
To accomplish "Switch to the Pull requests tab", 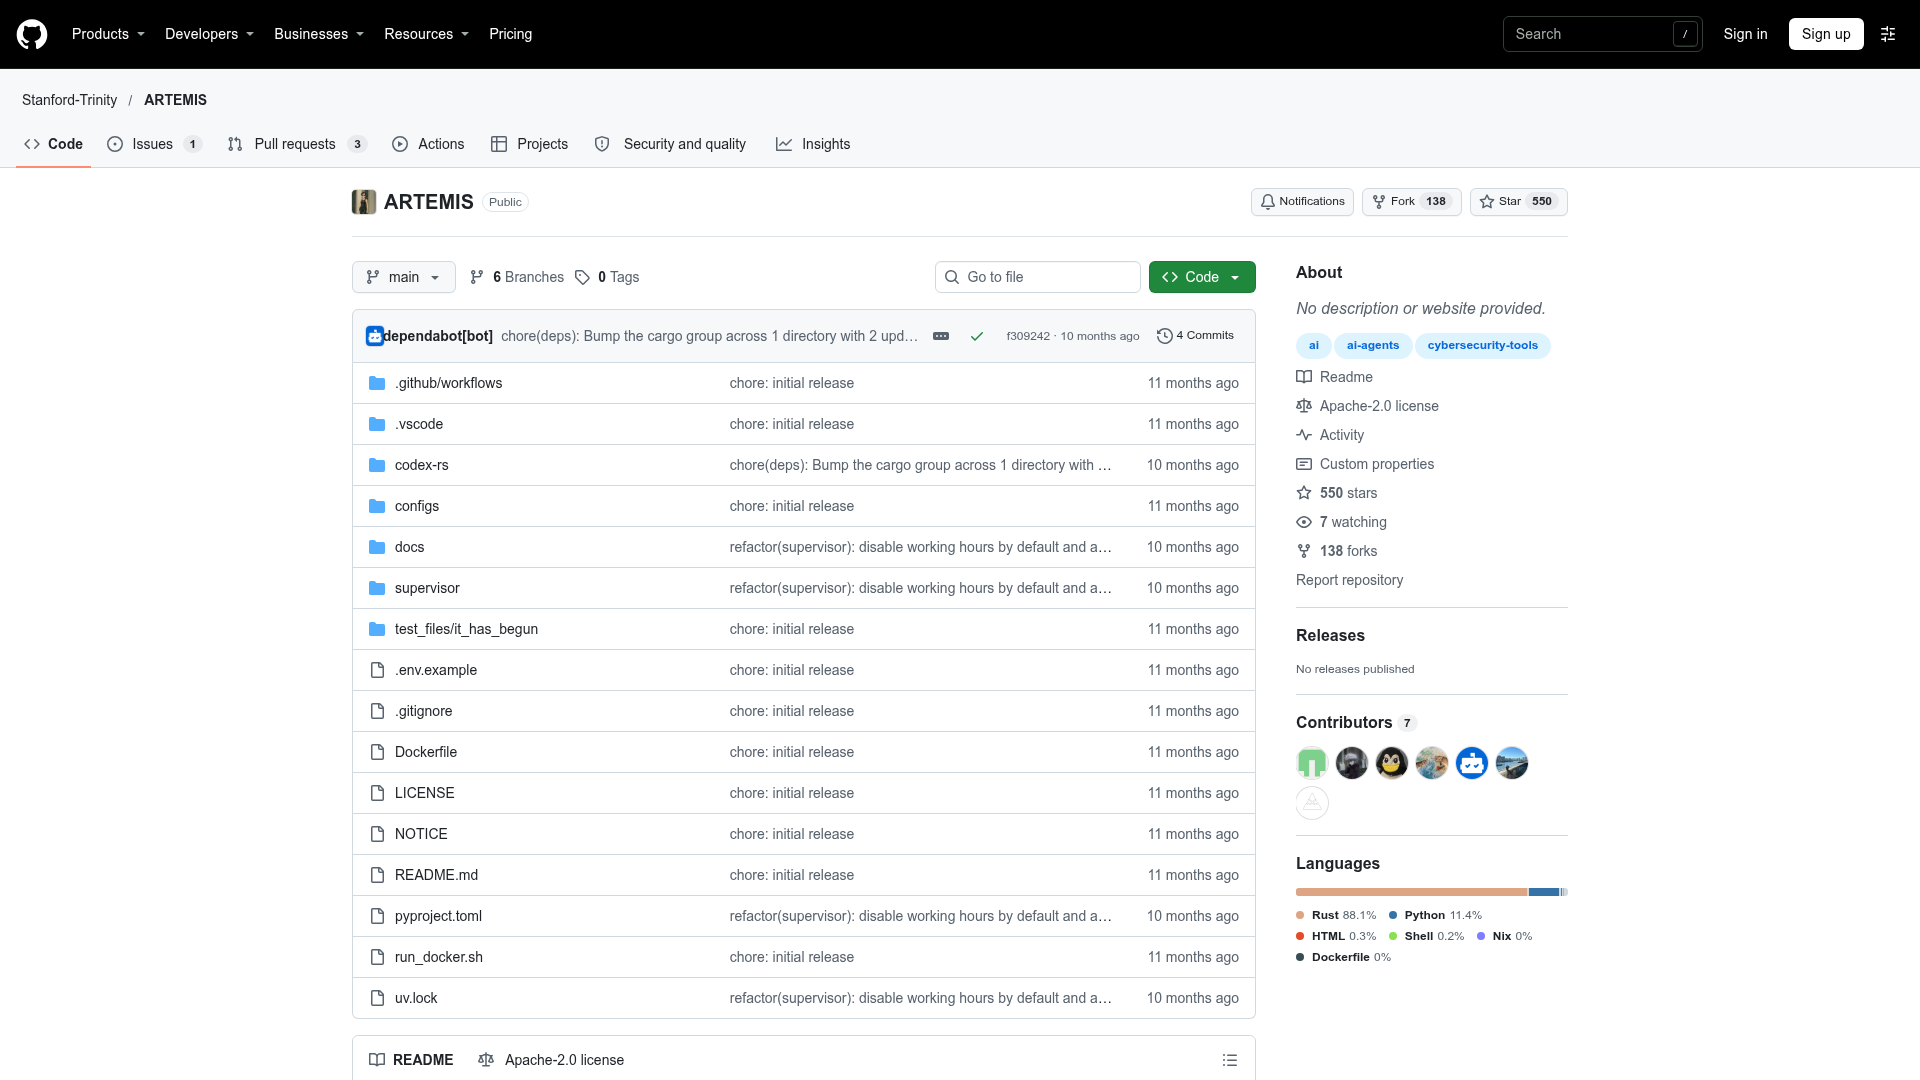I will coord(297,144).
